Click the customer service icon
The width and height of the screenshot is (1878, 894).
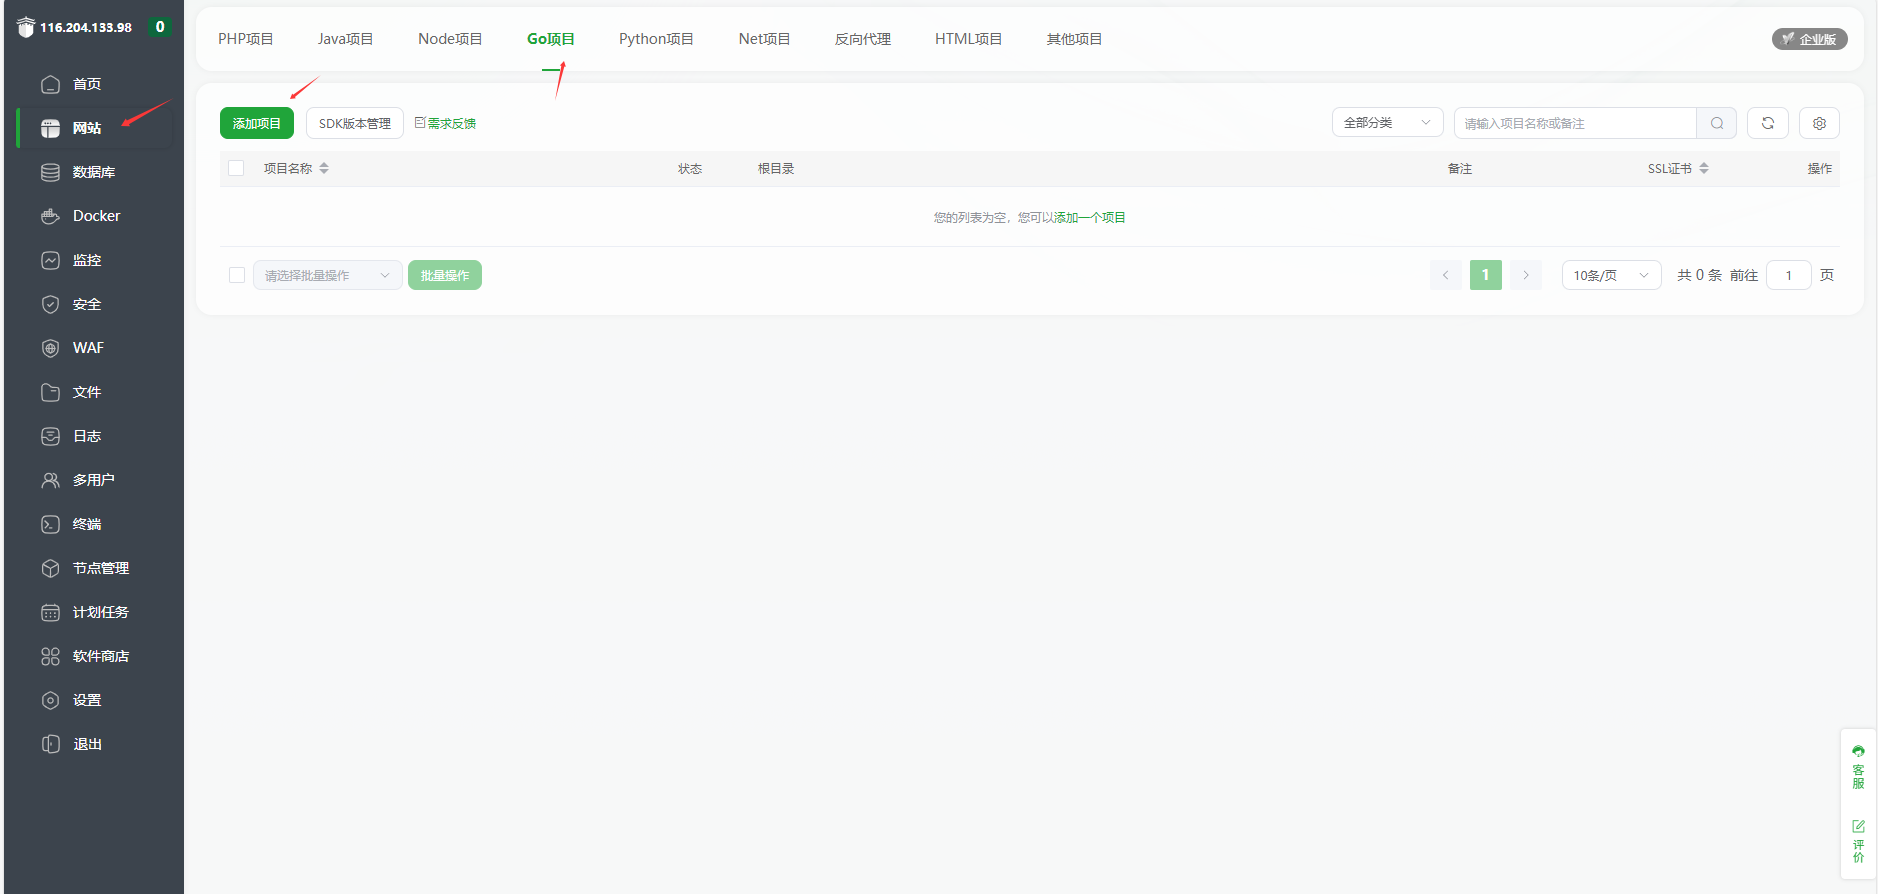point(1858,766)
